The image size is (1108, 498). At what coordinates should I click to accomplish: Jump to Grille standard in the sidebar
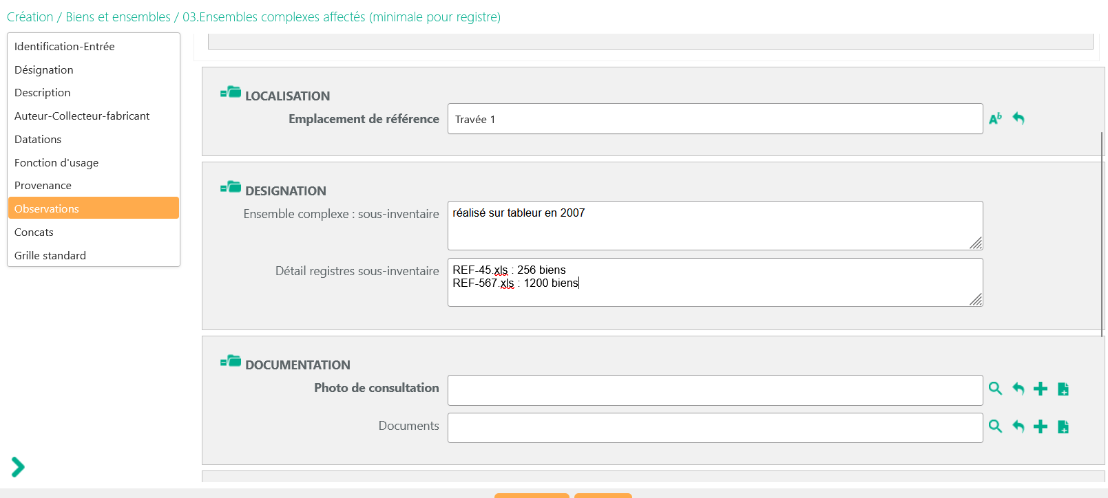[x=50, y=256]
